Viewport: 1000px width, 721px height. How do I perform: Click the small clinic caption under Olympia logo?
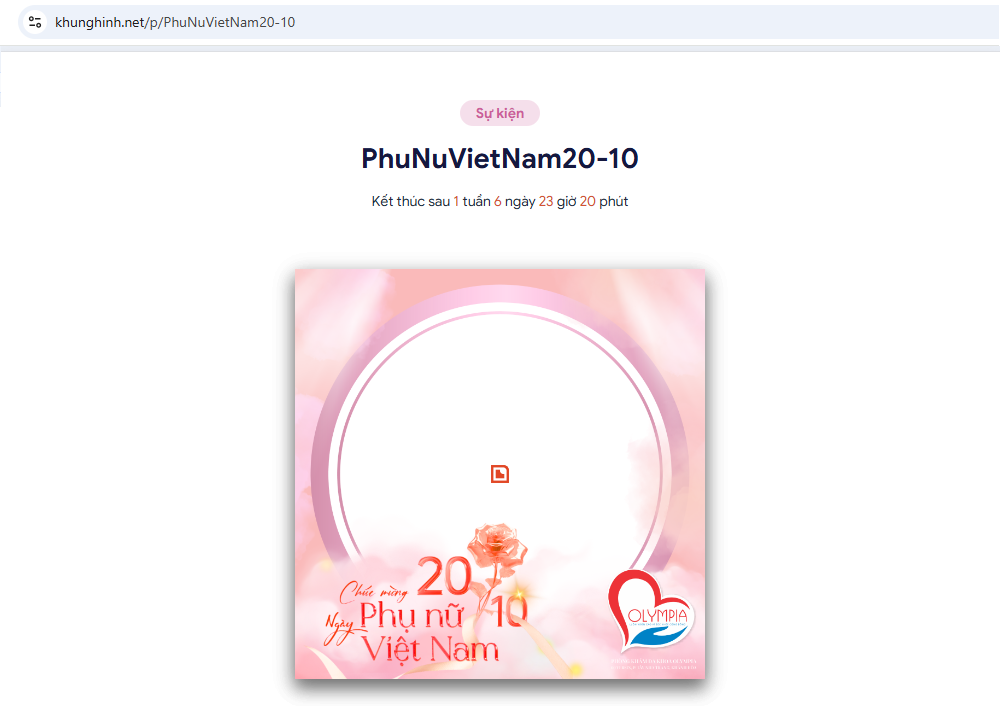click(654, 664)
